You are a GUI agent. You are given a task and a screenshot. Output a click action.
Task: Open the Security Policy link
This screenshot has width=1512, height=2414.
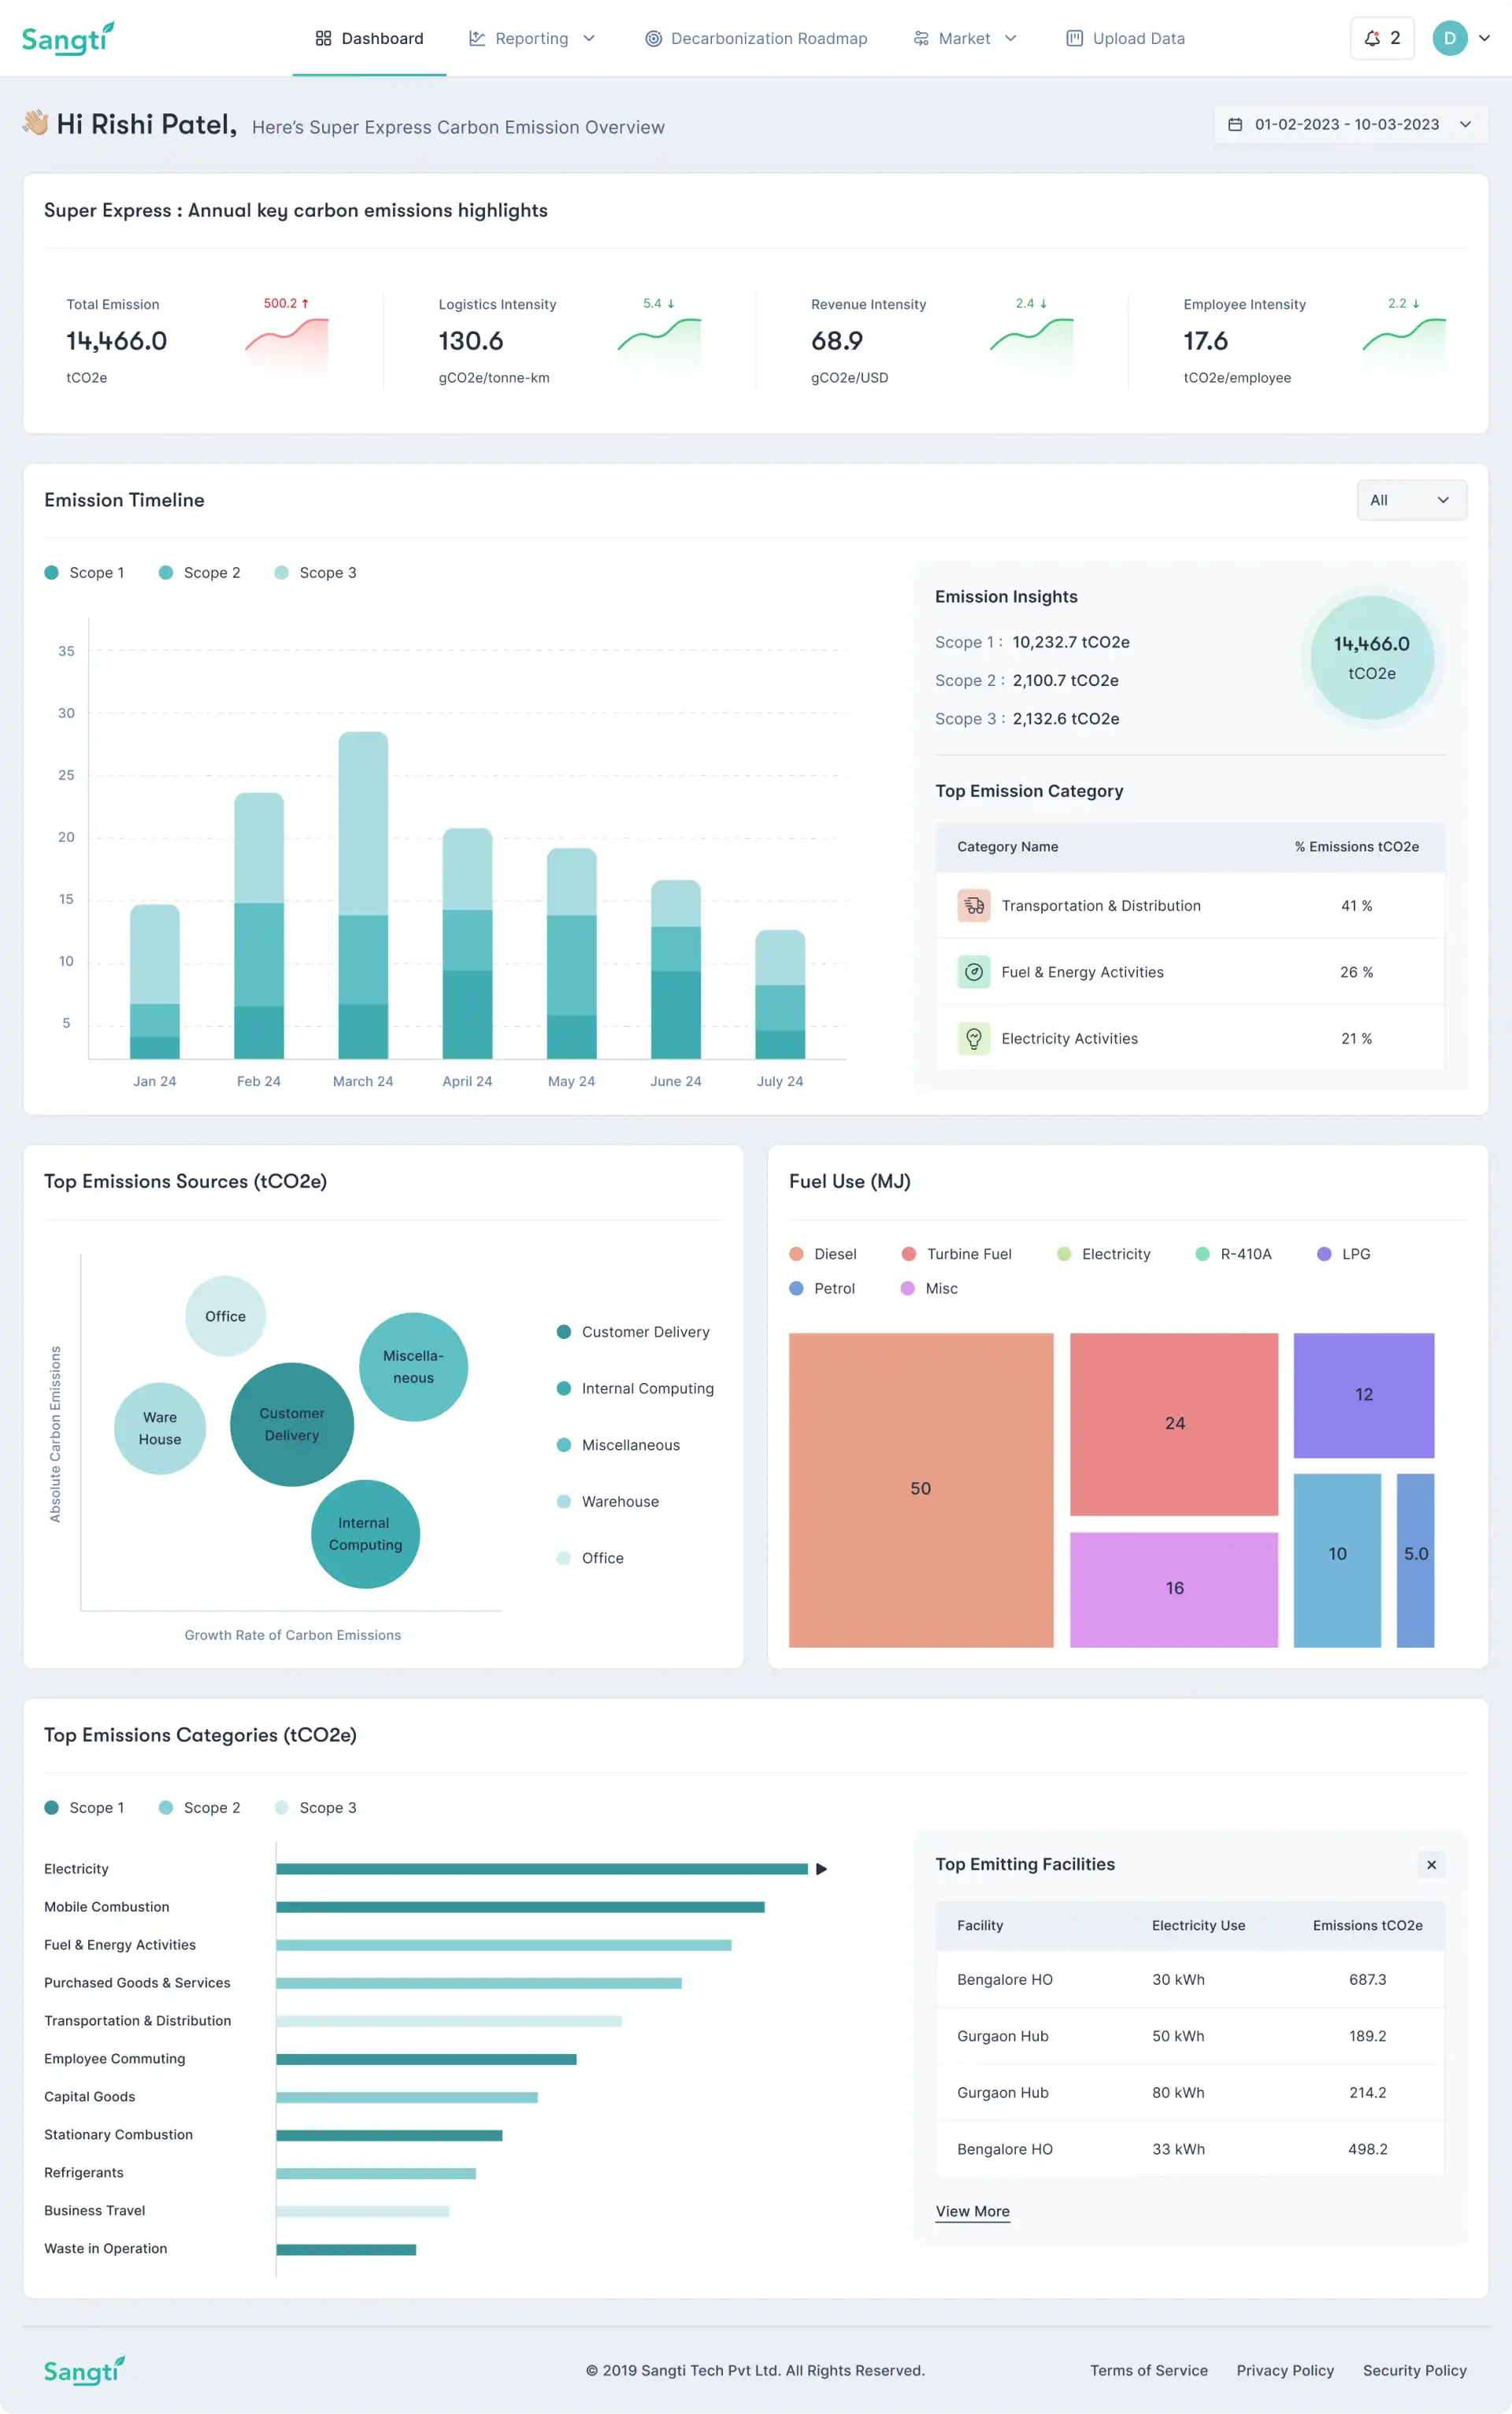click(x=1414, y=2370)
